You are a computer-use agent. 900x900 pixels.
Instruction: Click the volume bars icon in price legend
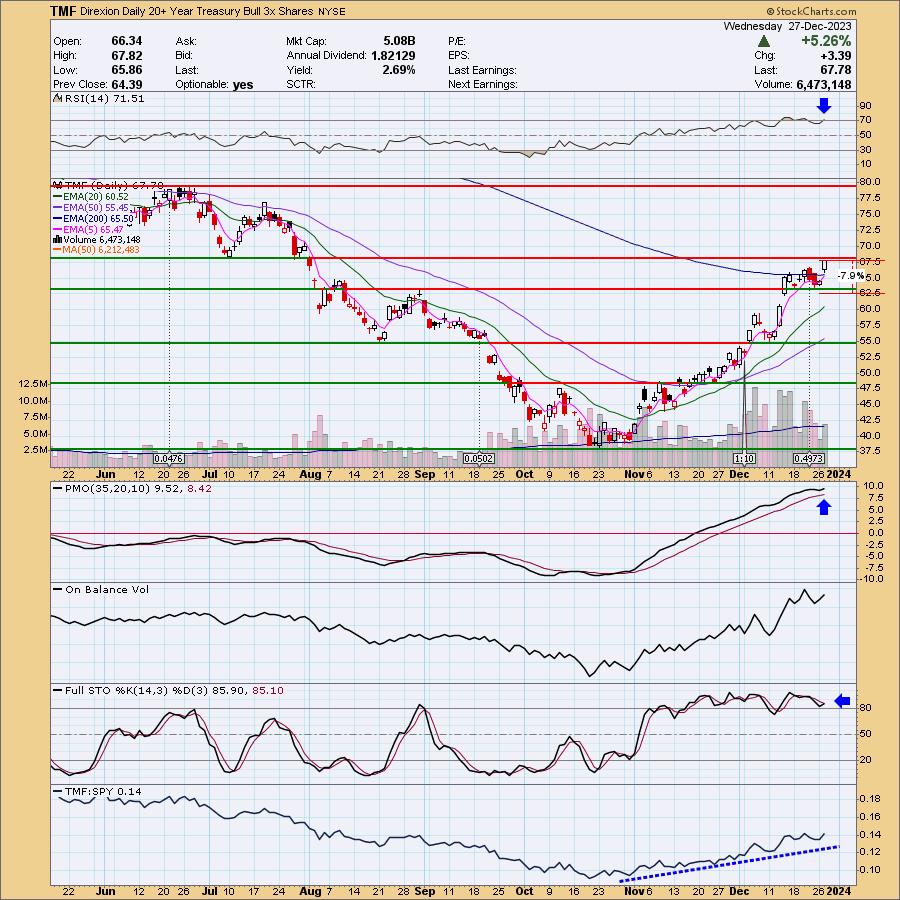[x=57, y=239]
